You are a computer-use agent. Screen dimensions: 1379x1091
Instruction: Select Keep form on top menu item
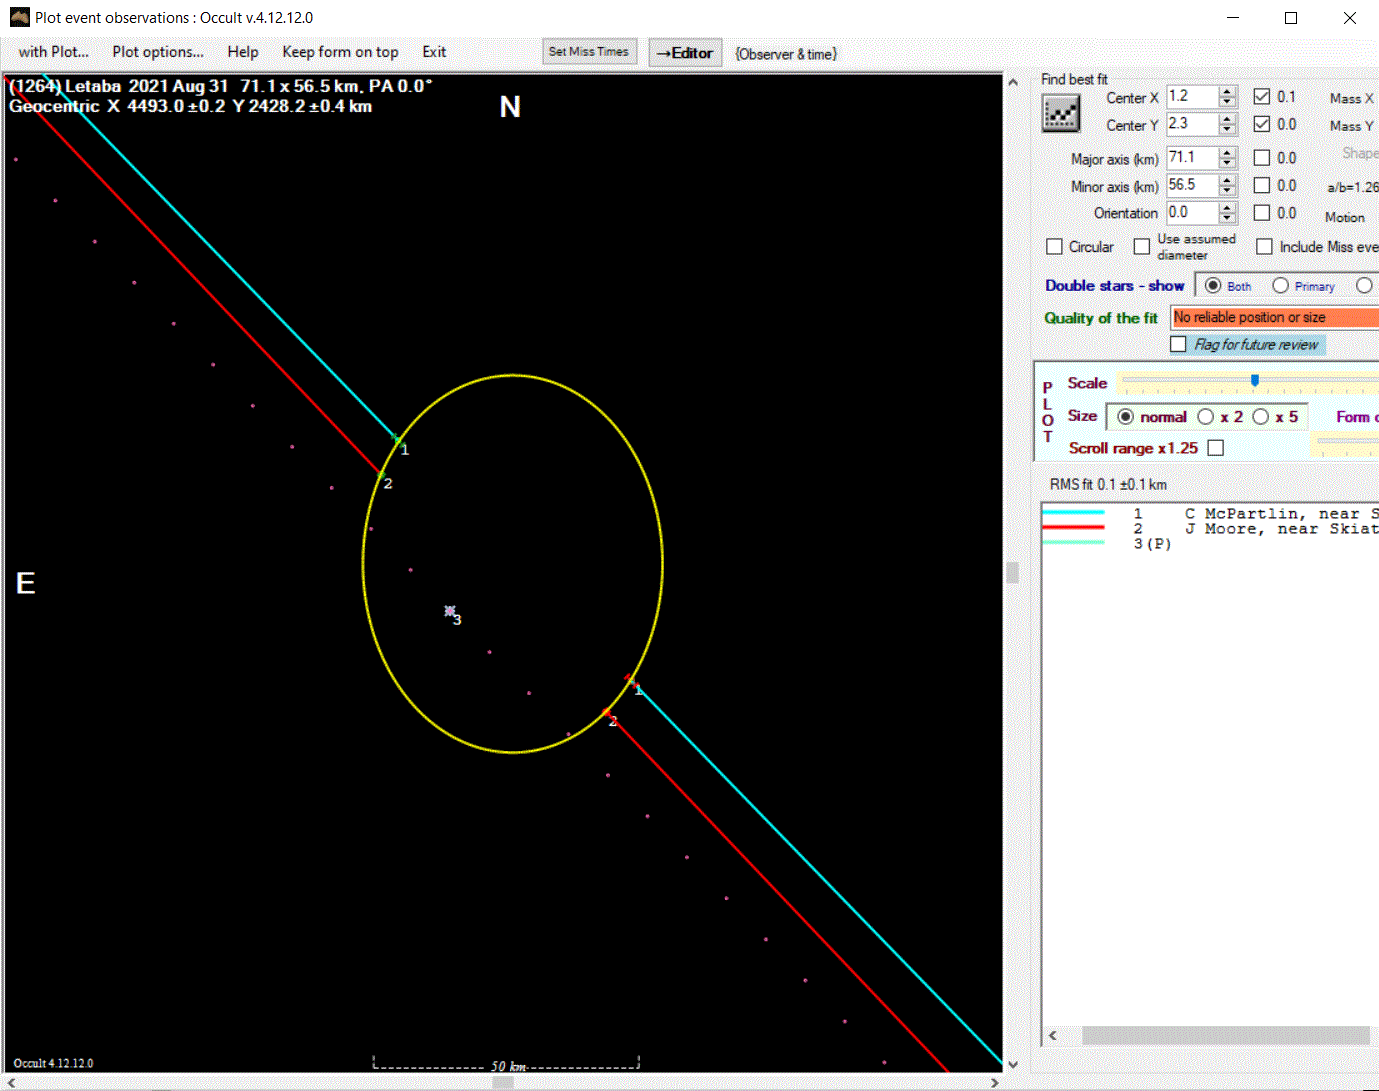click(340, 52)
